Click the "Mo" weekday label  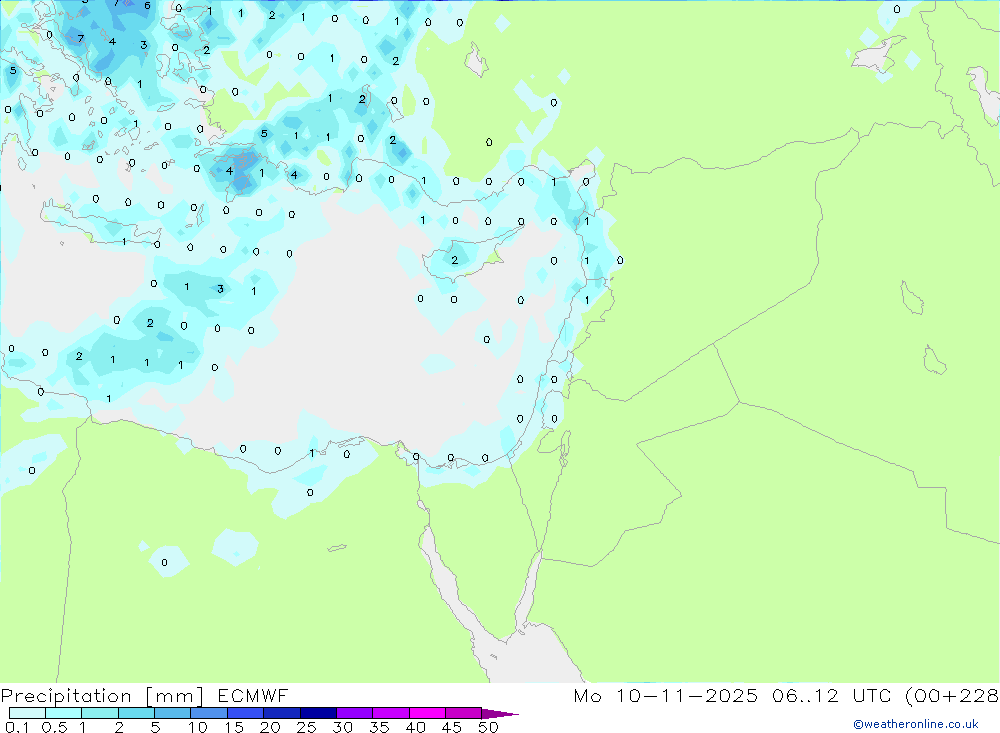click(587, 695)
